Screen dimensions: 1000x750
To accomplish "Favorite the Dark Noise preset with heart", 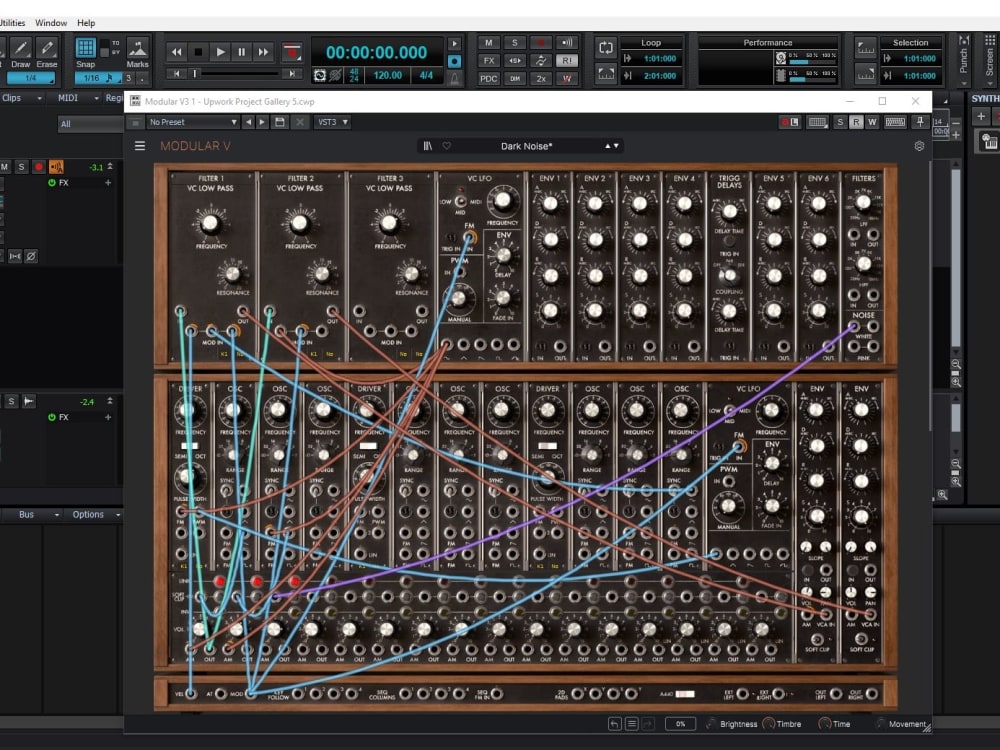I will tap(446, 146).
